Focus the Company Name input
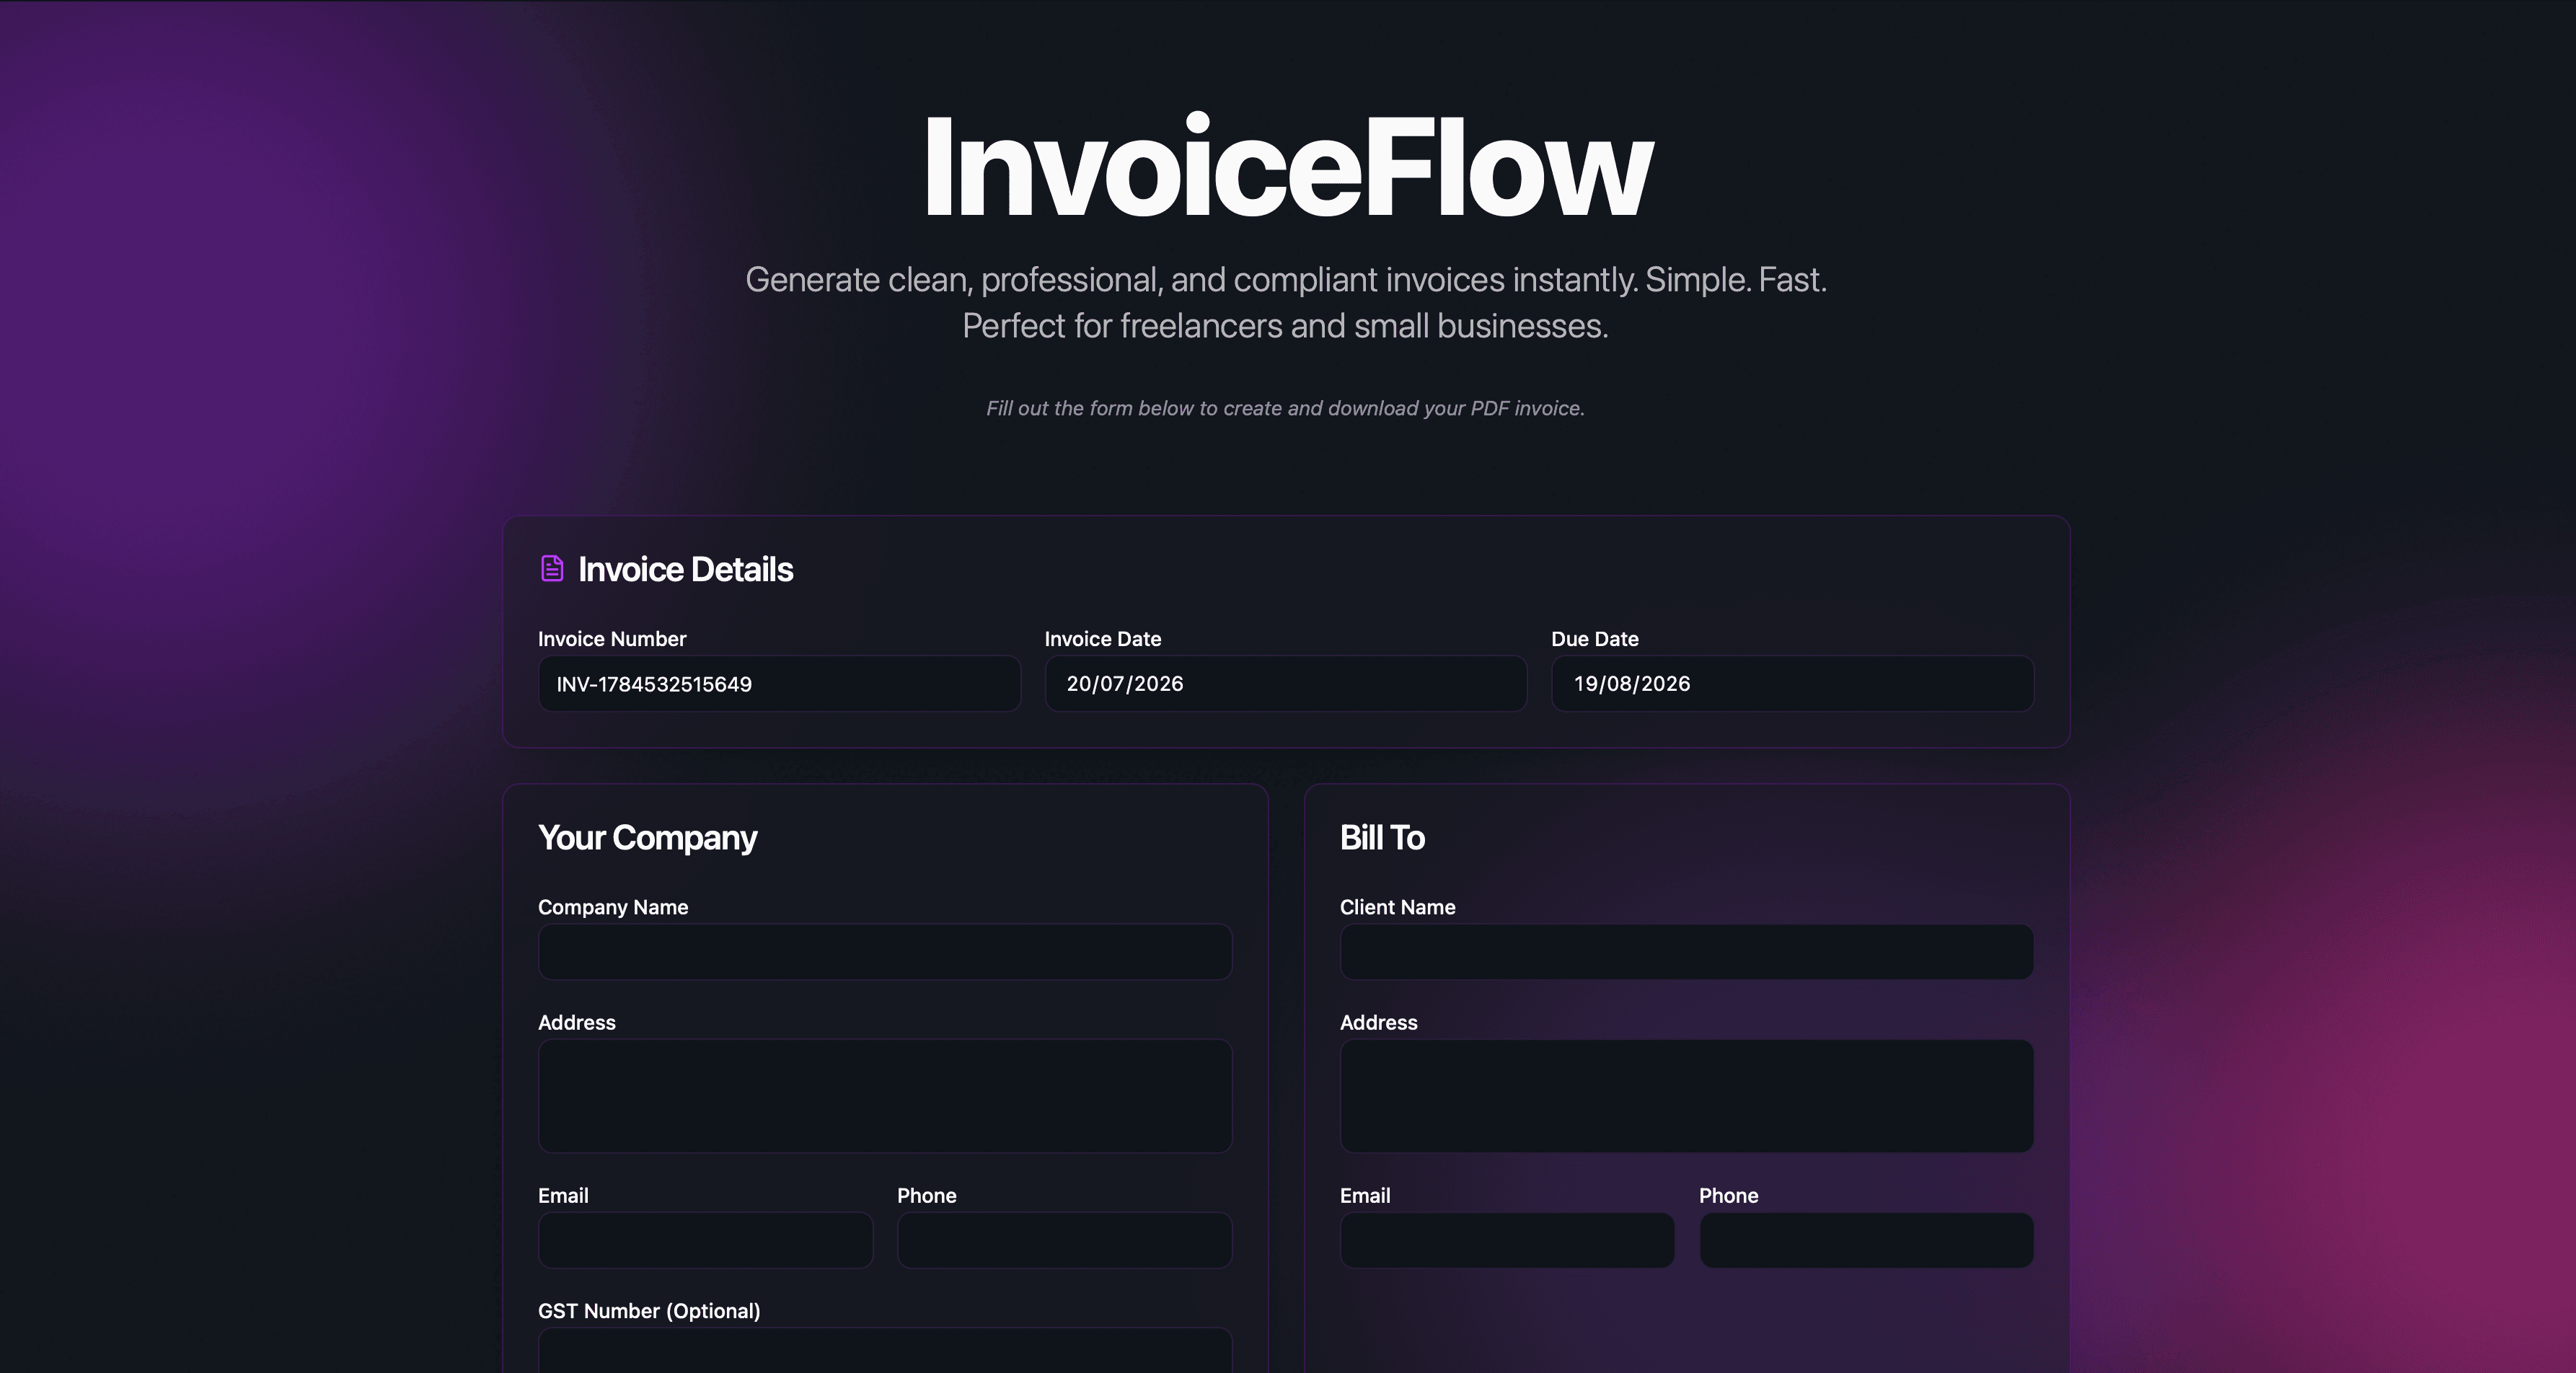 coord(885,952)
